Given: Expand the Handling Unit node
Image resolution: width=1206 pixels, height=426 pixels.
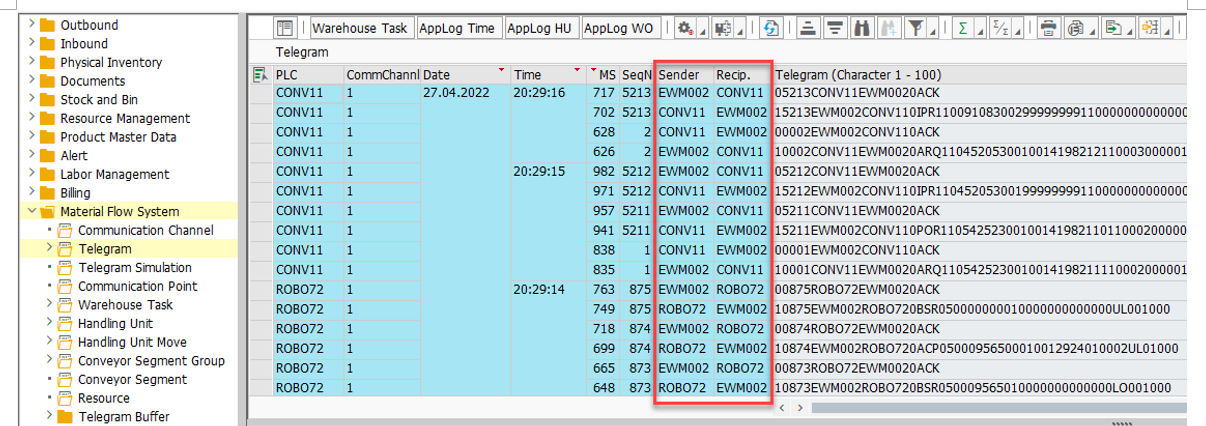Looking at the screenshot, I should (50, 323).
